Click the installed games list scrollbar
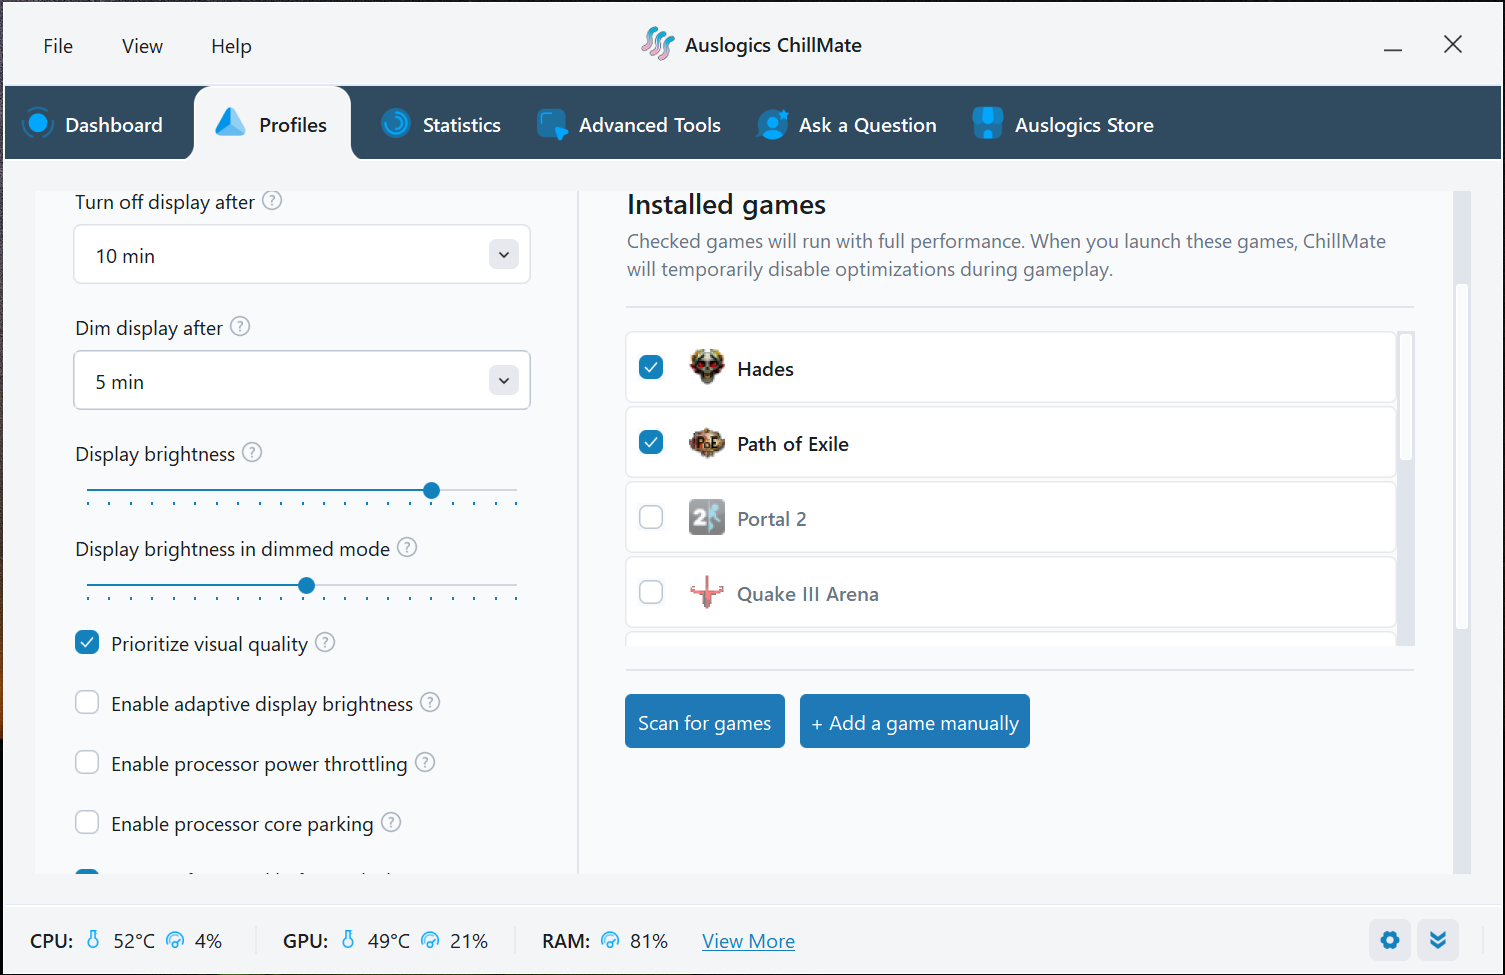The width and height of the screenshot is (1505, 975). pyautogui.click(x=1406, y=397)
